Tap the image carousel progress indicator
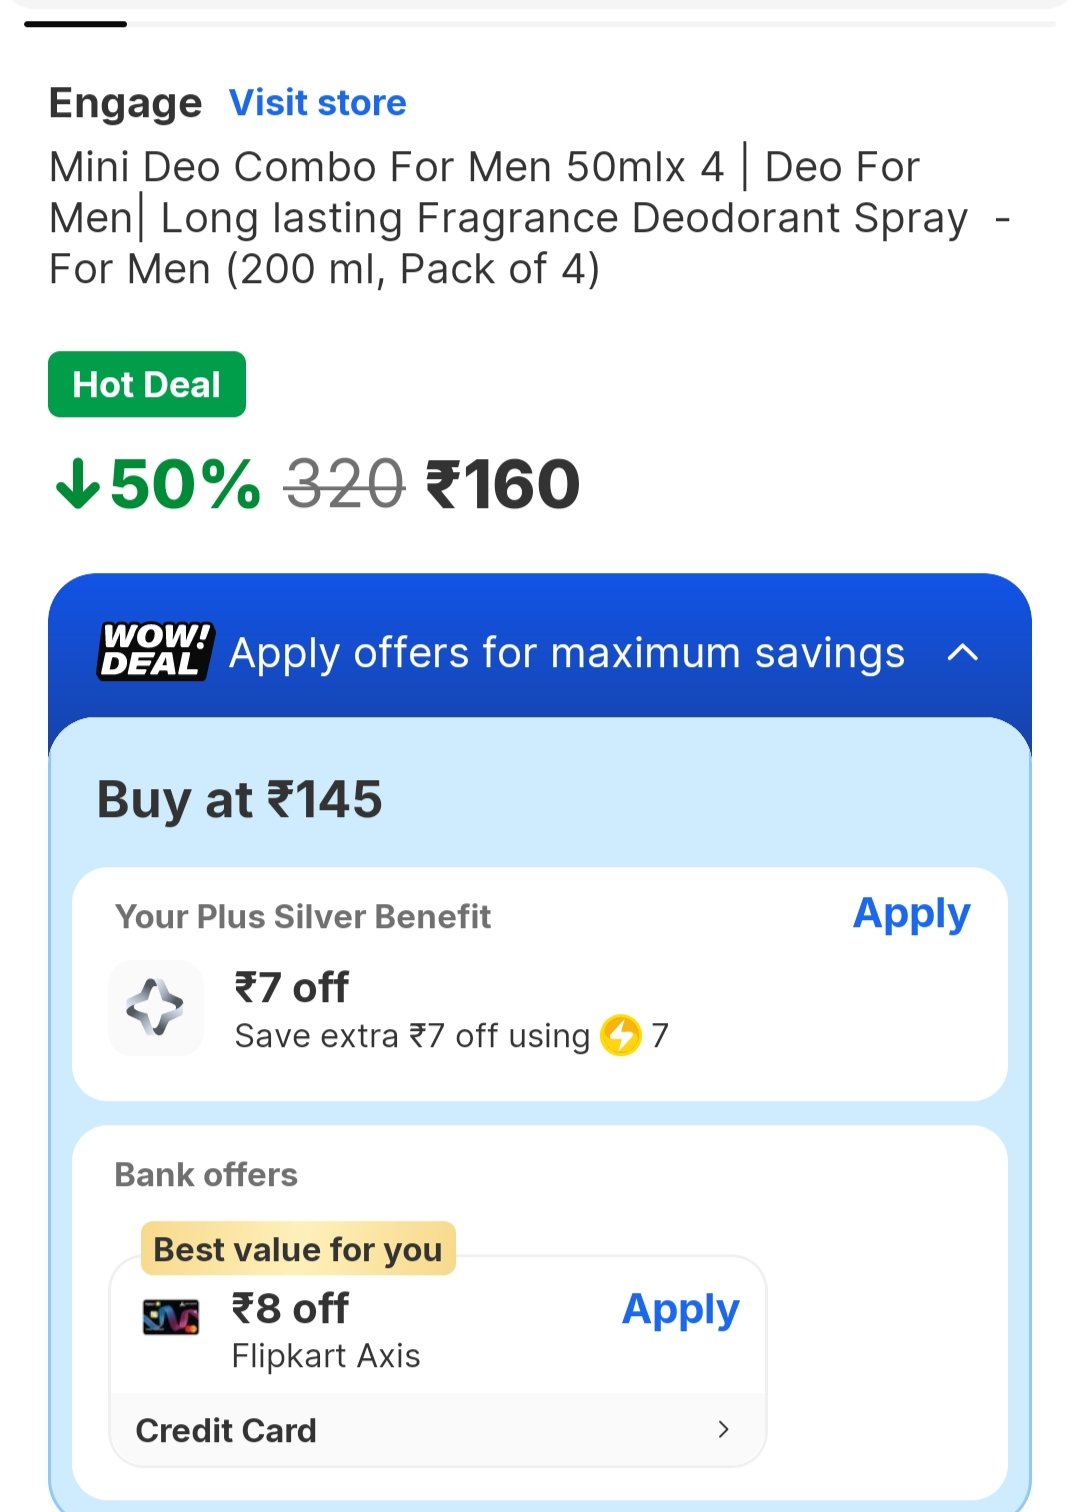The height and width of the screenshot is (1512, 1080). [76, 23]
